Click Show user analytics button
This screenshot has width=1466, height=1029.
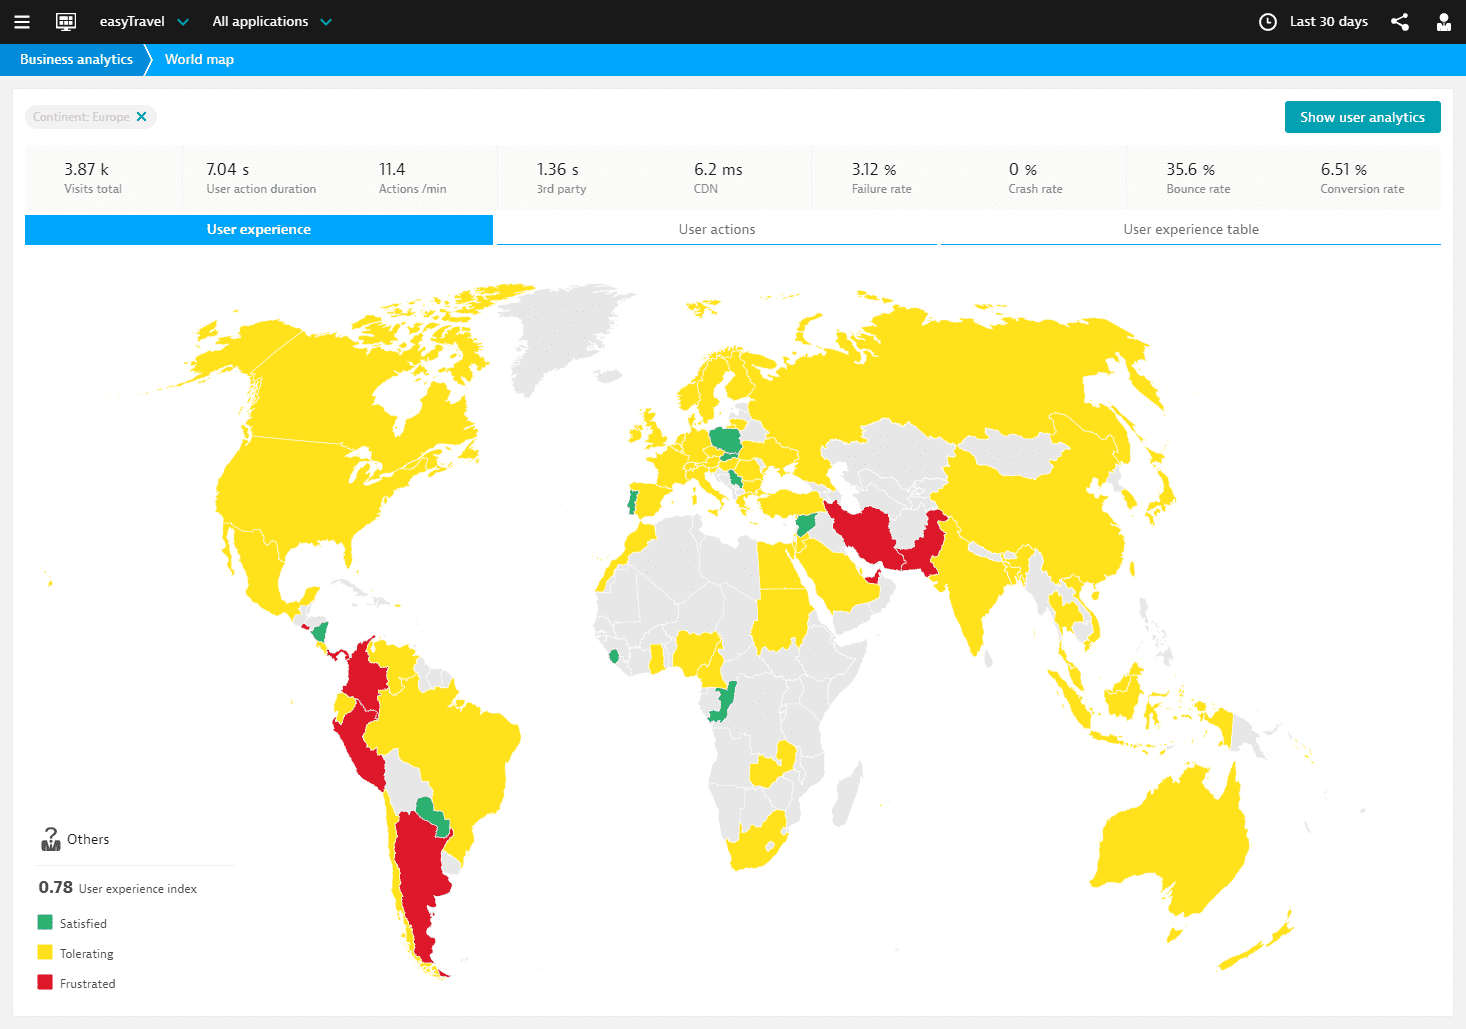[x=1362, y=117]
